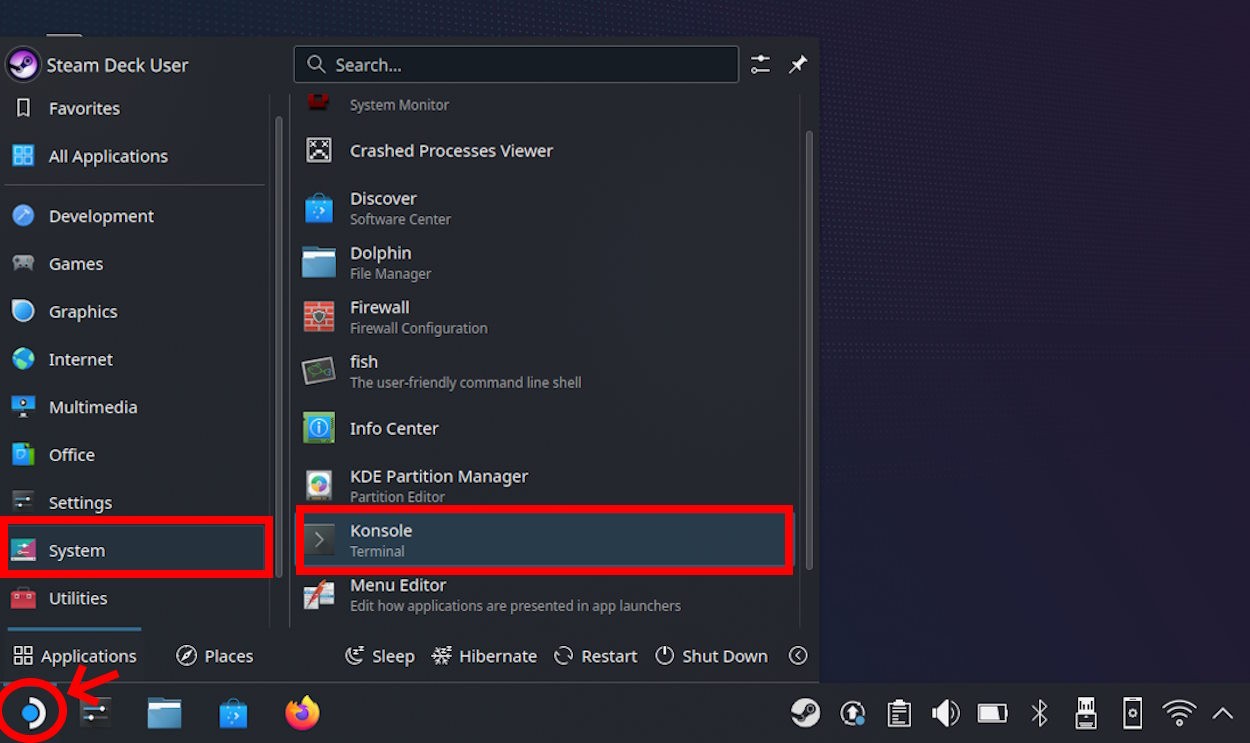
Task: Pin the launcher menu open
Action: coord(798,64)
